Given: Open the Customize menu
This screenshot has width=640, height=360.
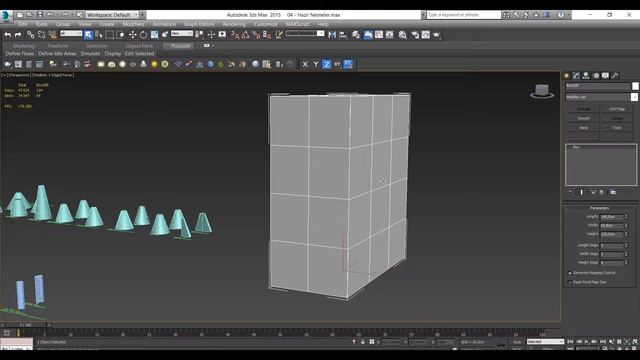Looking at the screenshot, I should tap(266, 24).
